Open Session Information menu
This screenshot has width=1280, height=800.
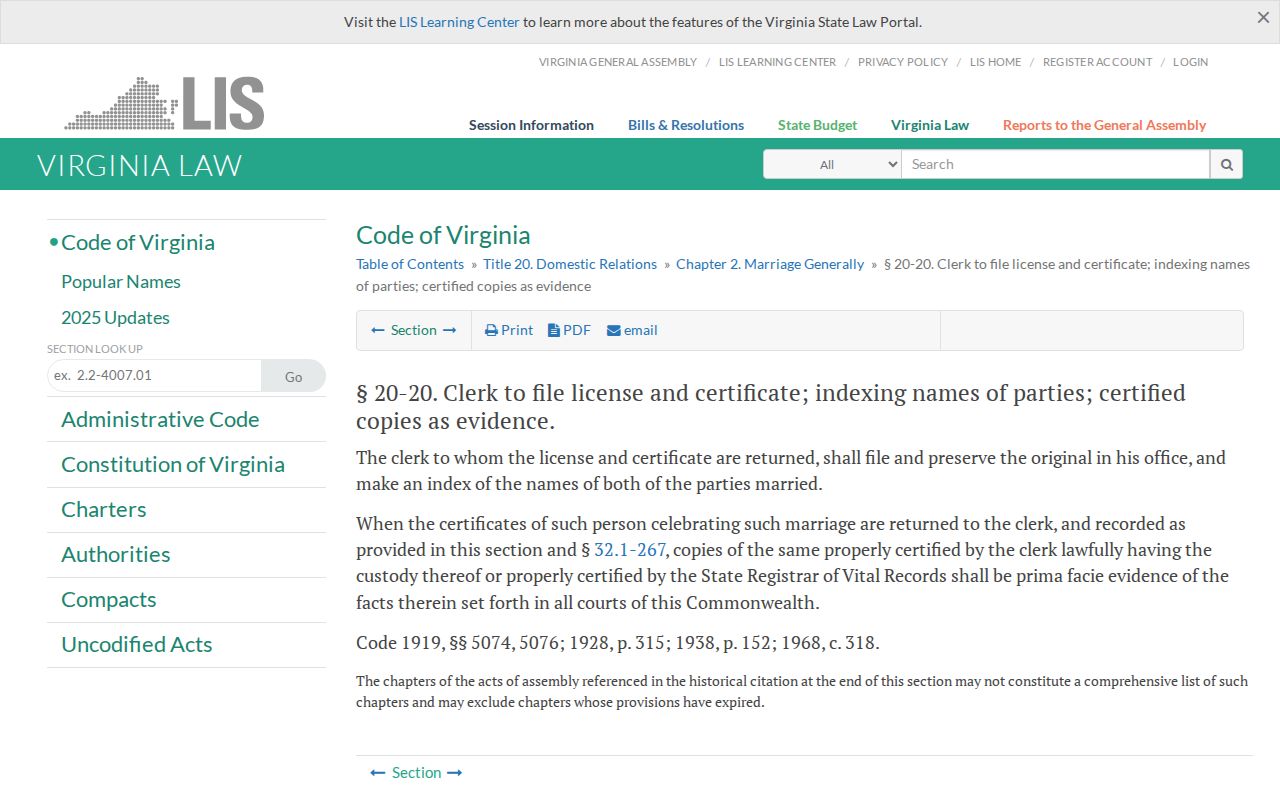click(x=531, y=125)
